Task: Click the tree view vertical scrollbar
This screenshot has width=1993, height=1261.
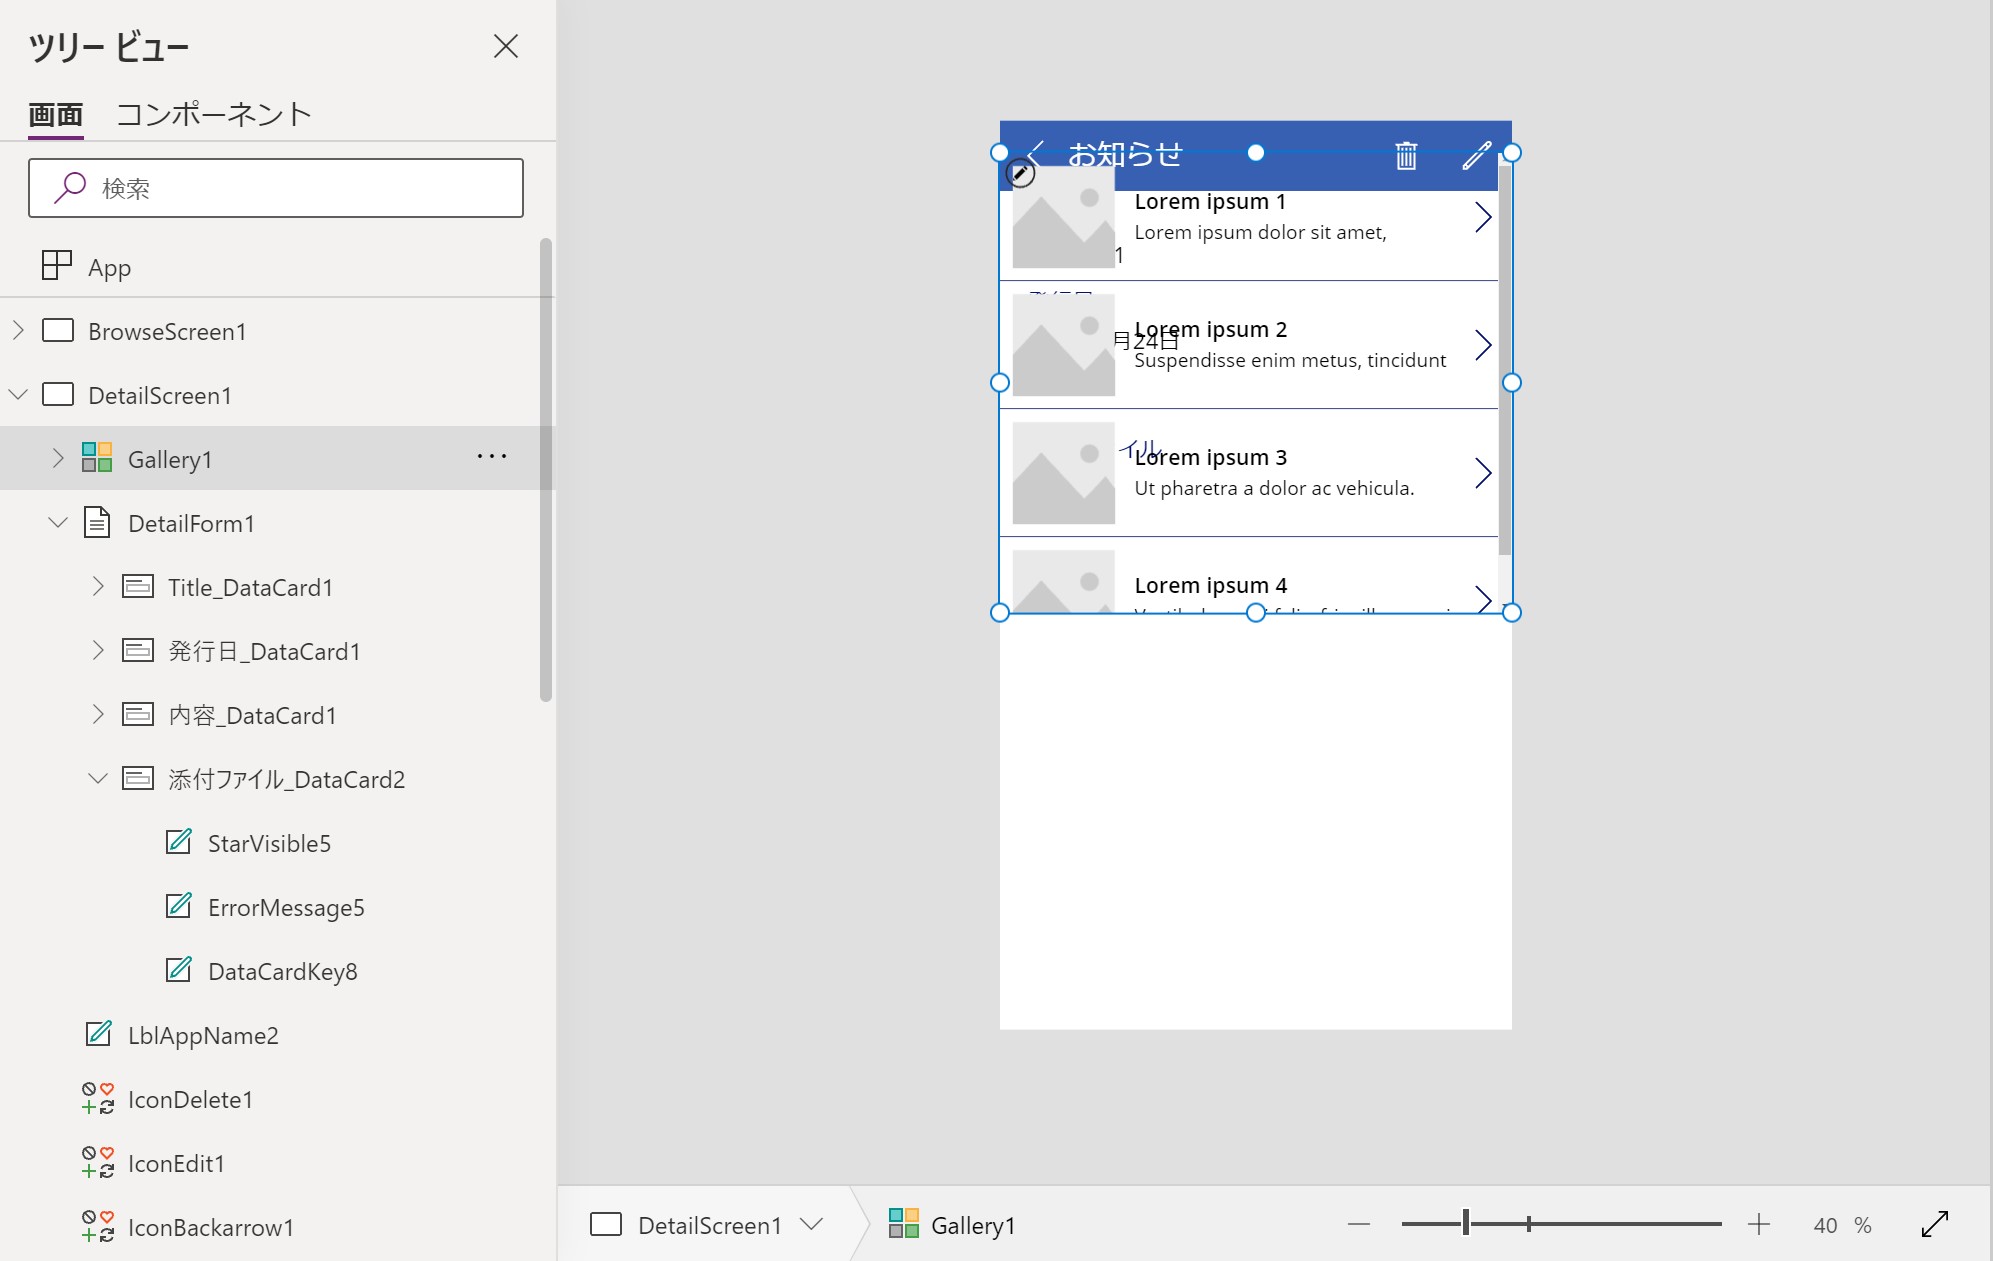Action: click(x=546, y=470)
